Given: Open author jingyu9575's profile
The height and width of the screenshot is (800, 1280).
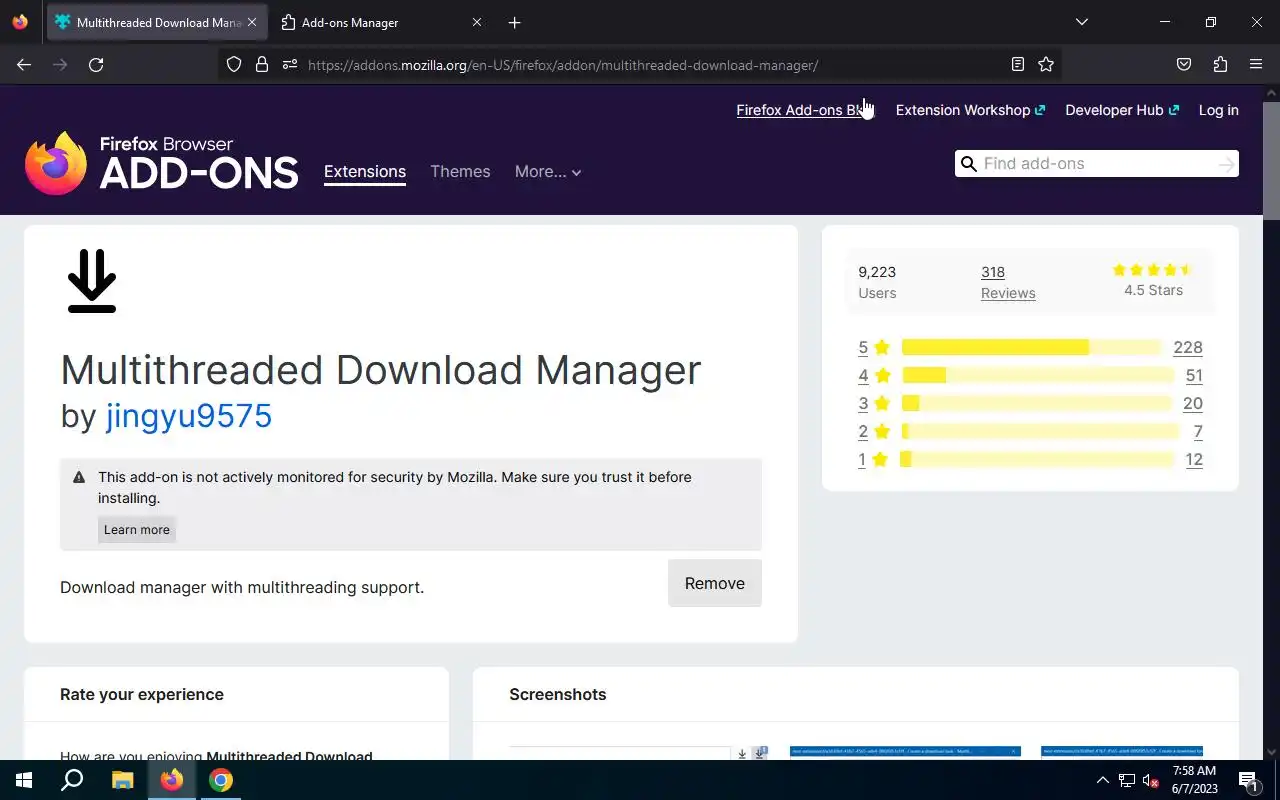Looking at the screenshot, I should coord(189,415).
